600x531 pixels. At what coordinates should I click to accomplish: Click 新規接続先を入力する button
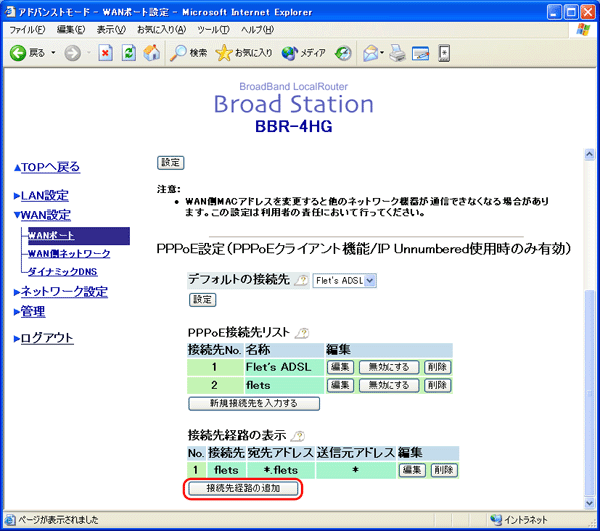[254, 403]
